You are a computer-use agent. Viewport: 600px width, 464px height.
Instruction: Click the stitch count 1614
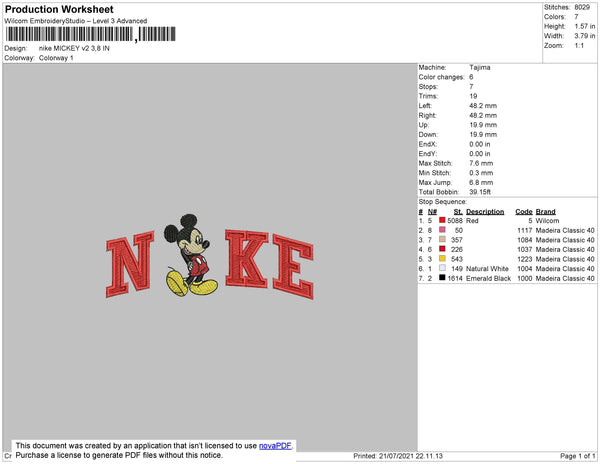click(x=455, y=278)
